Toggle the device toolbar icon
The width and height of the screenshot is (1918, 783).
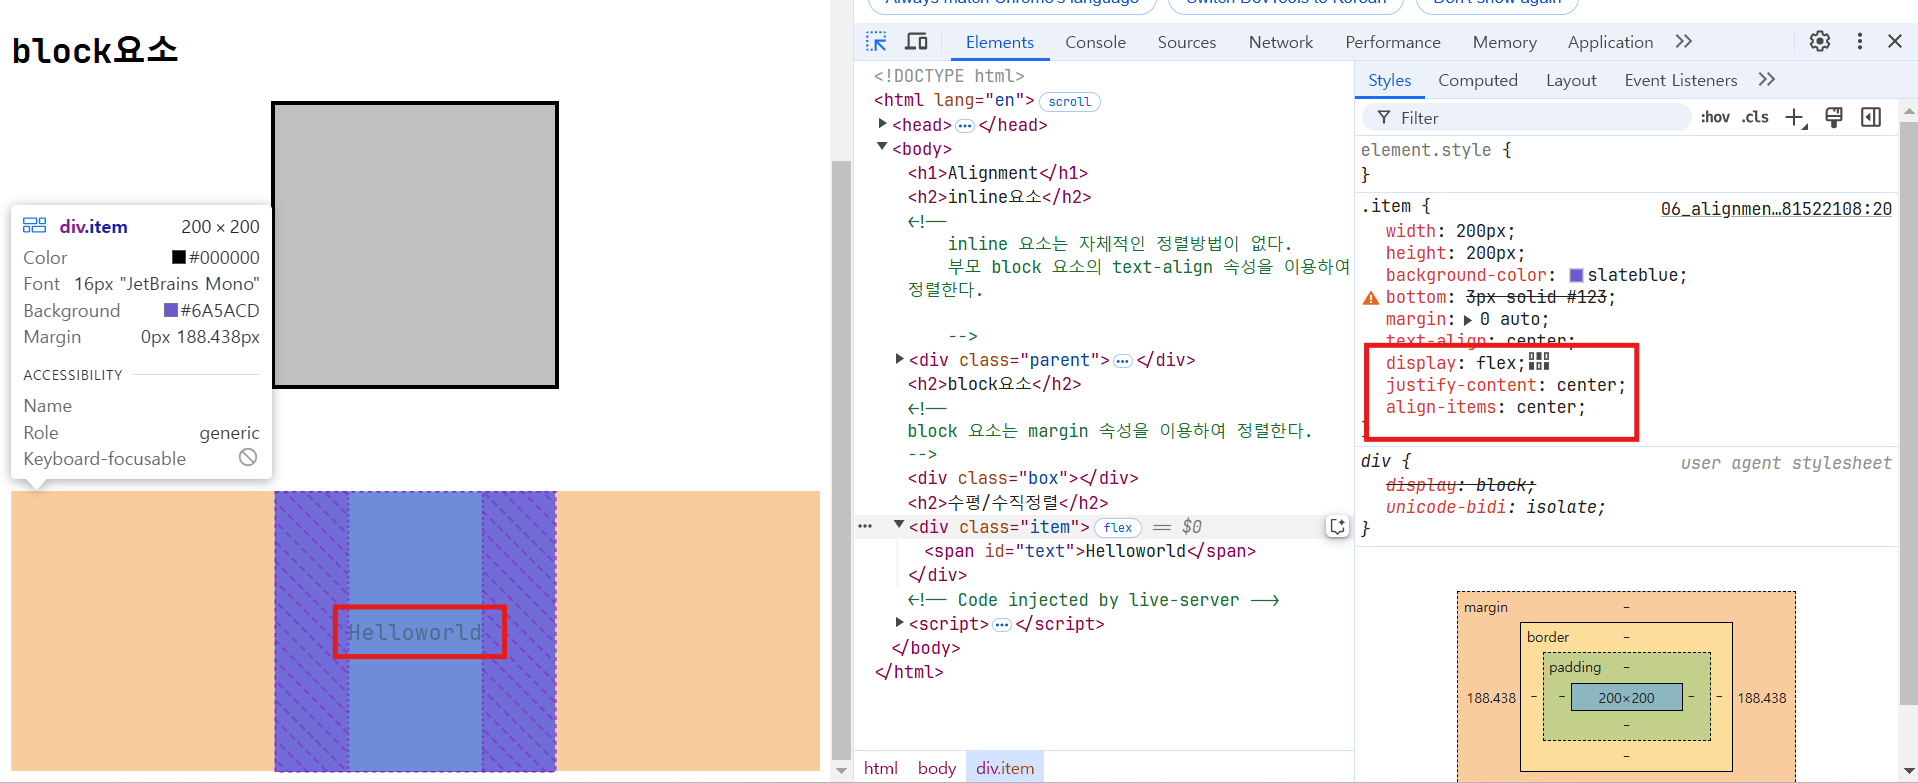click(916, 42)
